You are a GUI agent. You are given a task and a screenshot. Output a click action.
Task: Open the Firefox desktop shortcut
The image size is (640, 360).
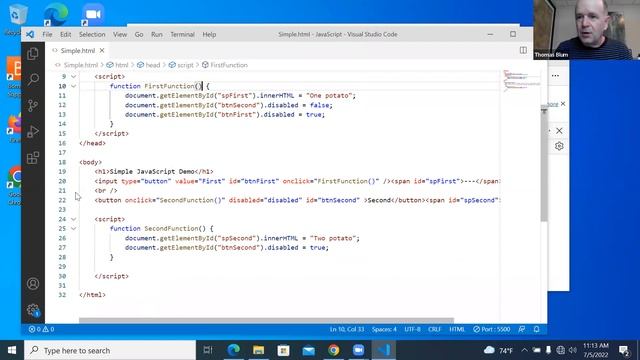click(14, 128)
